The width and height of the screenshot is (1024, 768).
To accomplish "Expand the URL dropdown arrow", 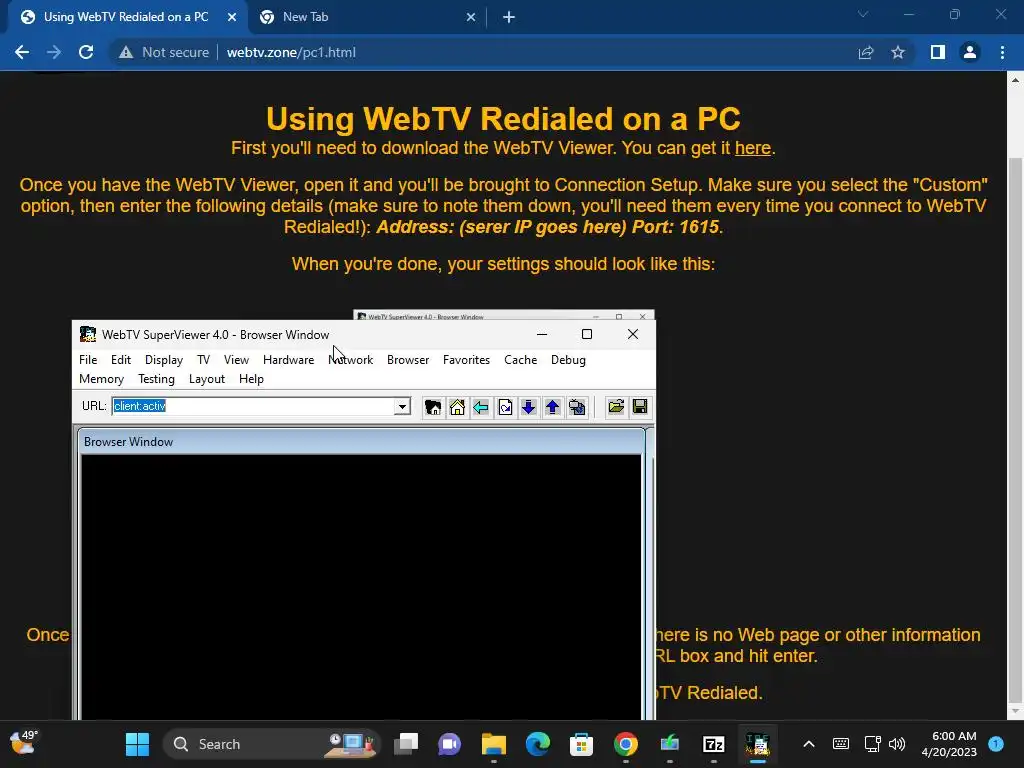I will pyautogui.click(x=402, y=406).
